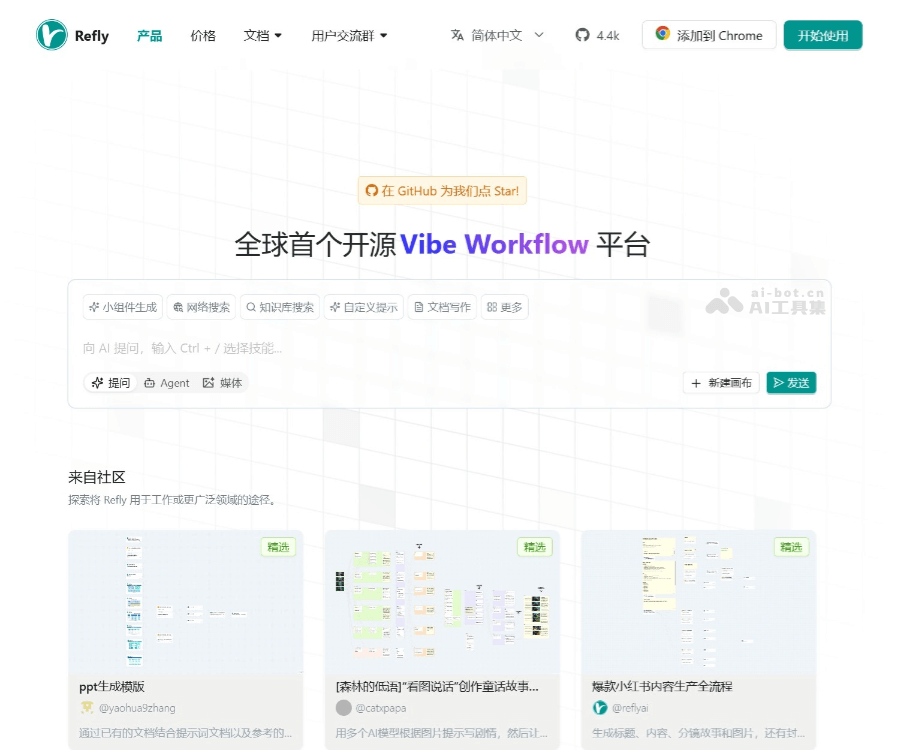Click the Refly logo icon
Image resolution: width=900 pixels, height=750 pixels.
(x=52, y=35)
